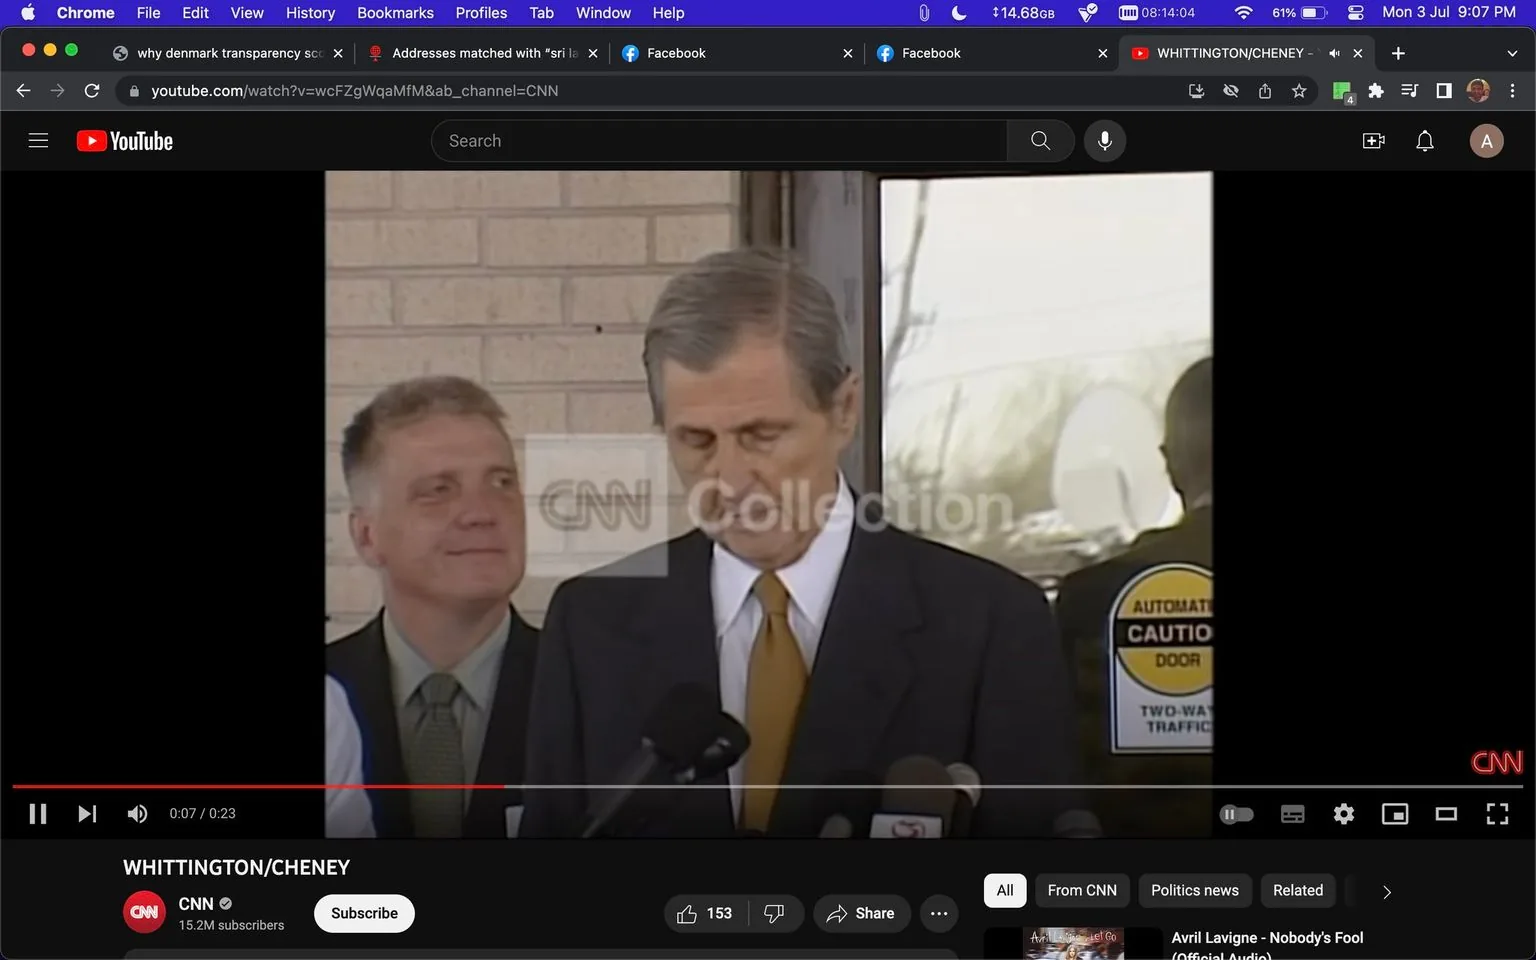Enter fullscreen mode
The height and width of the screenshot is (960, 1536).
pos(1496,813)
